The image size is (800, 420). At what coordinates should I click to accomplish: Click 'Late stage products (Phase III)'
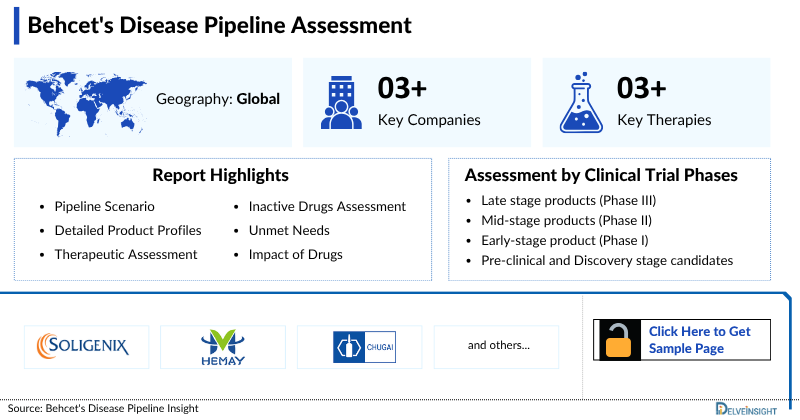(x=568, y=200)
